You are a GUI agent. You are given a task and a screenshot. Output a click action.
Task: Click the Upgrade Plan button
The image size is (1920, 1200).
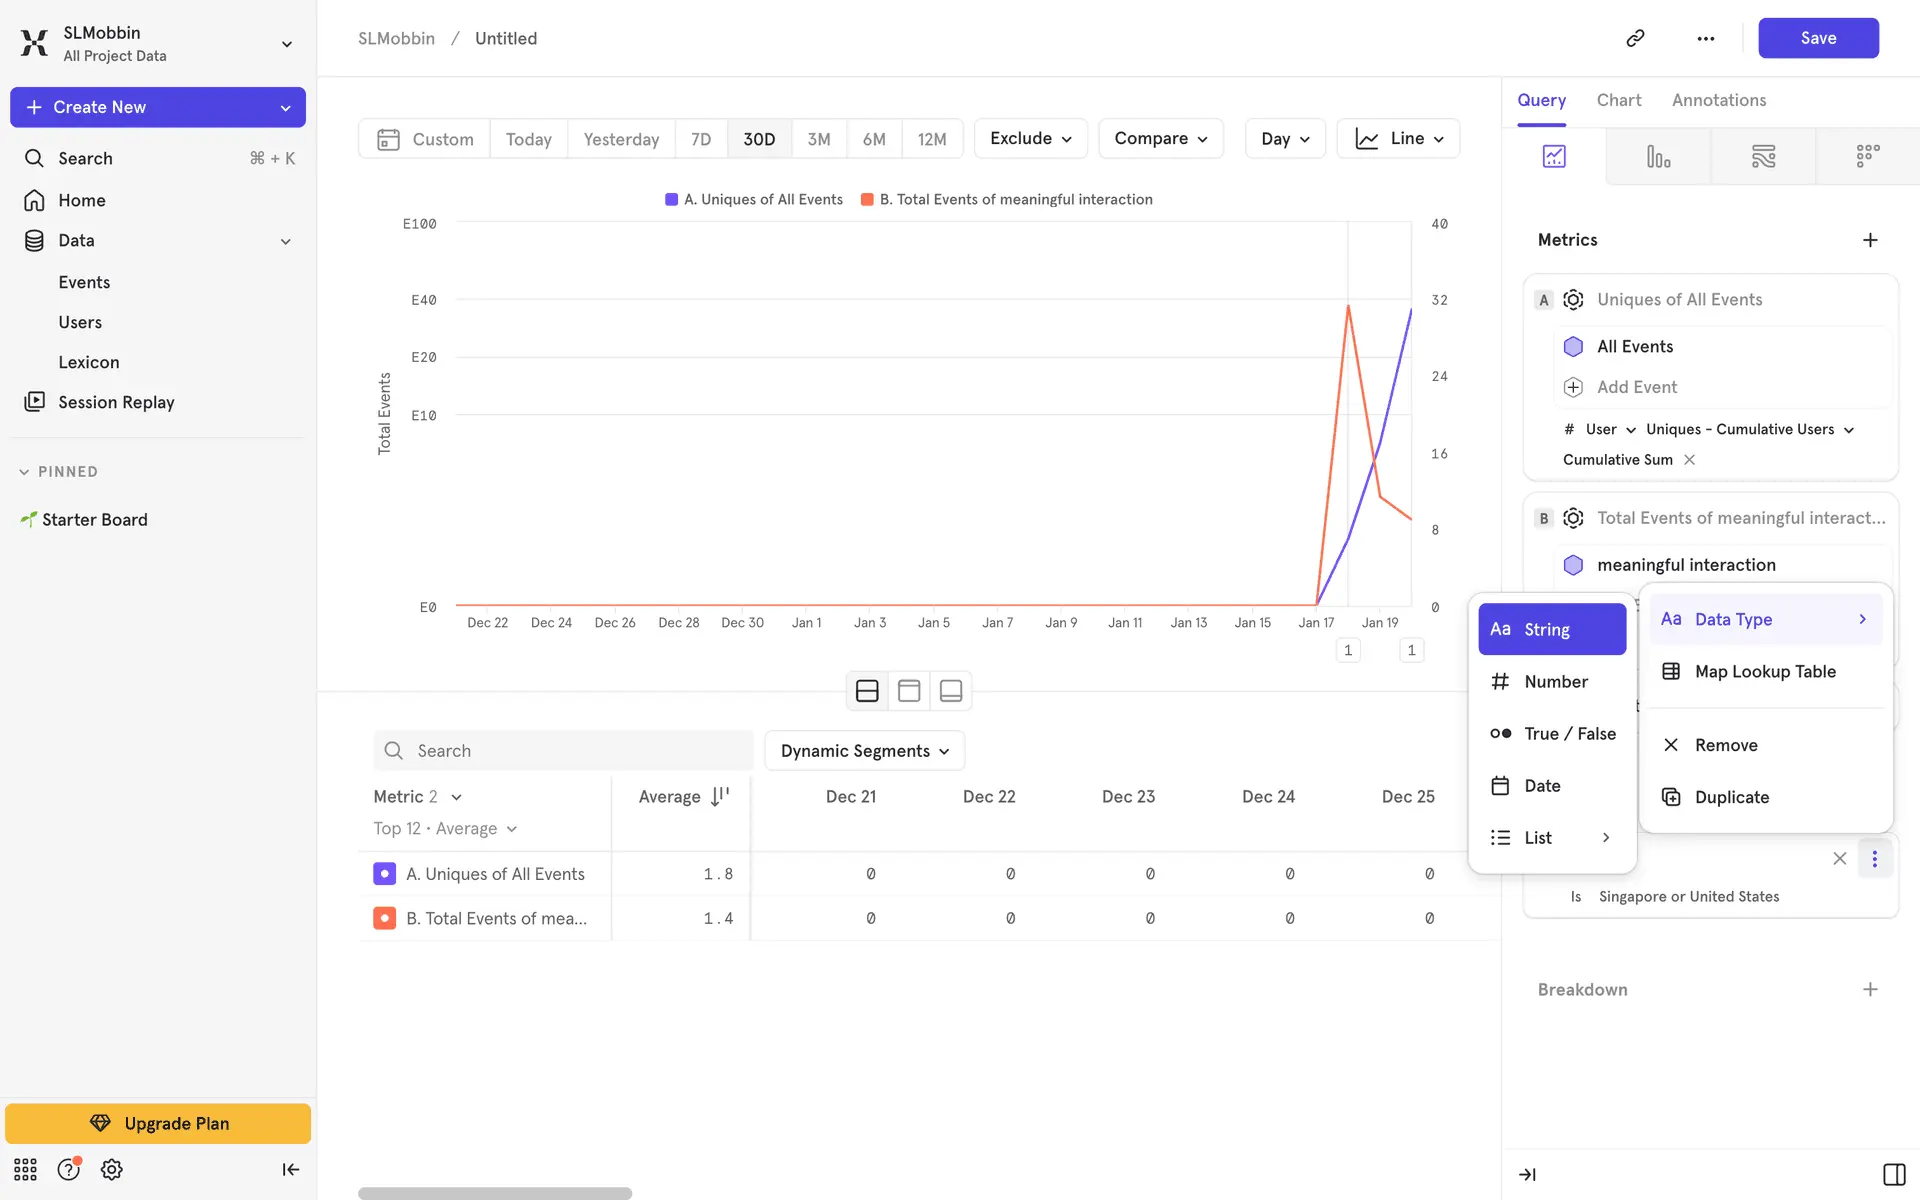pyautogui.click(x=158, y=1123)
